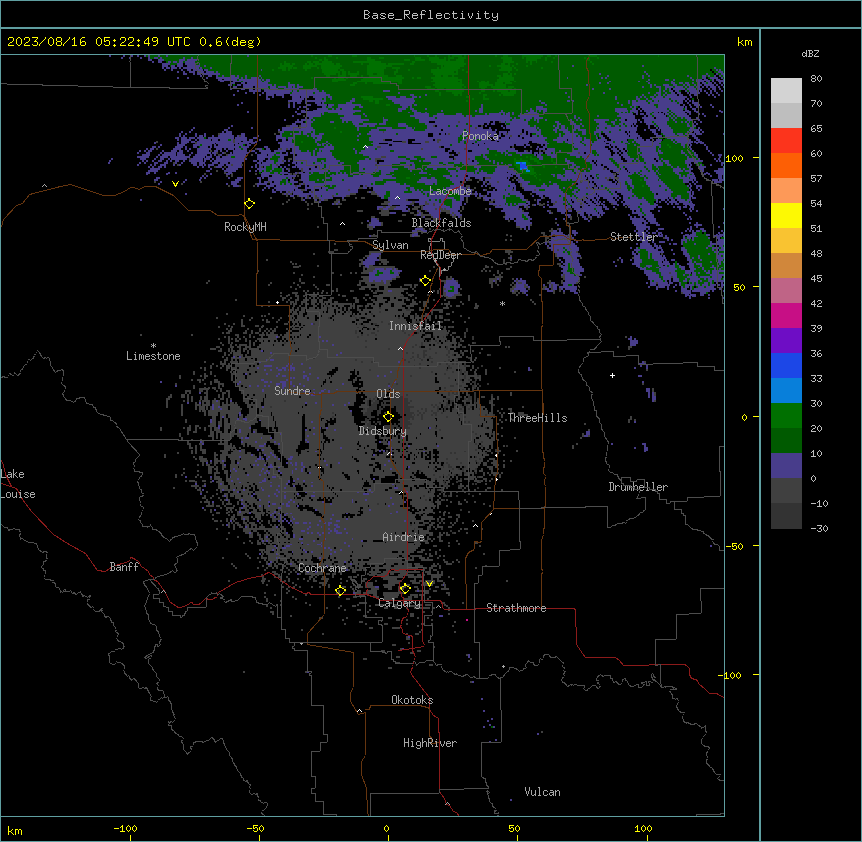The height and width of the screenshot is (842, 862).
Task: Click the Olds city label
Action: 388,394
